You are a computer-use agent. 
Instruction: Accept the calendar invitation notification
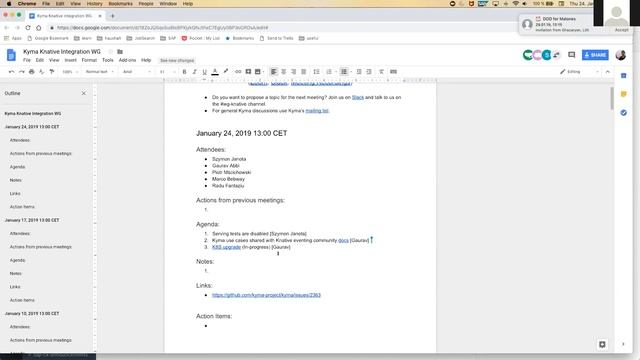click(x=621, y=30)
